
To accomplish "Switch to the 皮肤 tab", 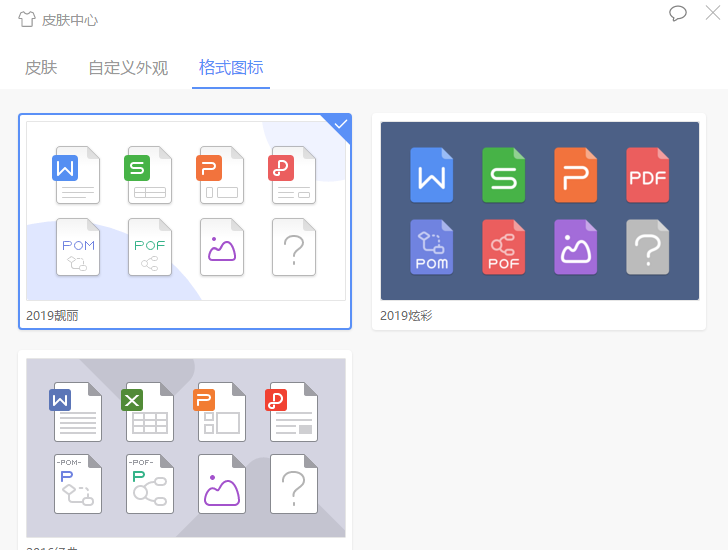I will 41,68.
